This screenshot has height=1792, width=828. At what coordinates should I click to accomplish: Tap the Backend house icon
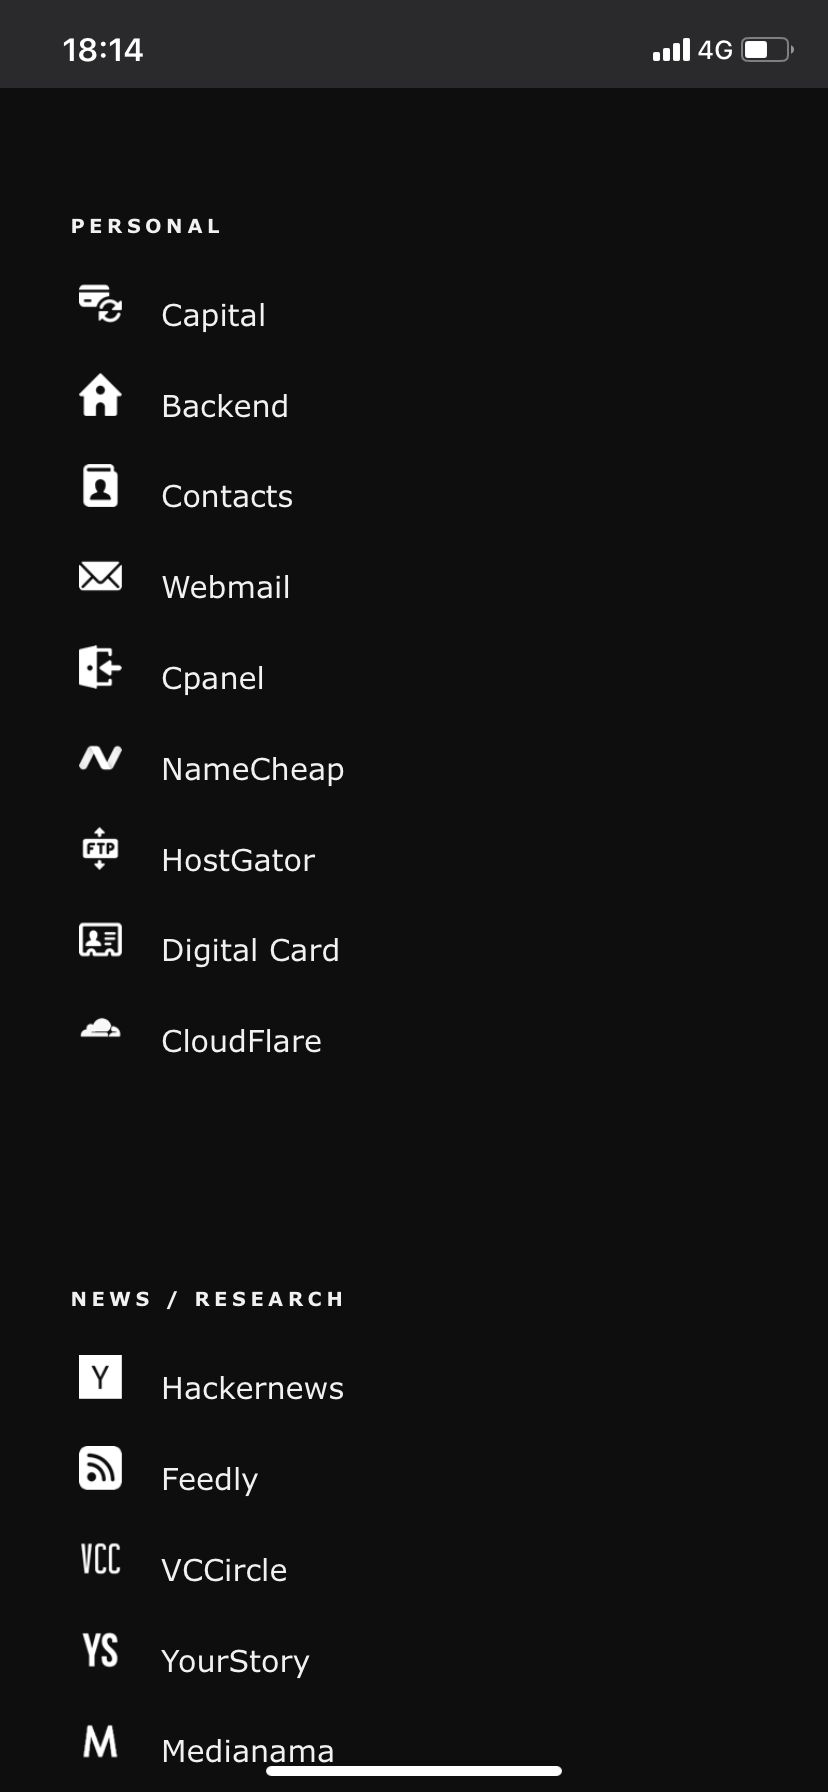(100, 395)
